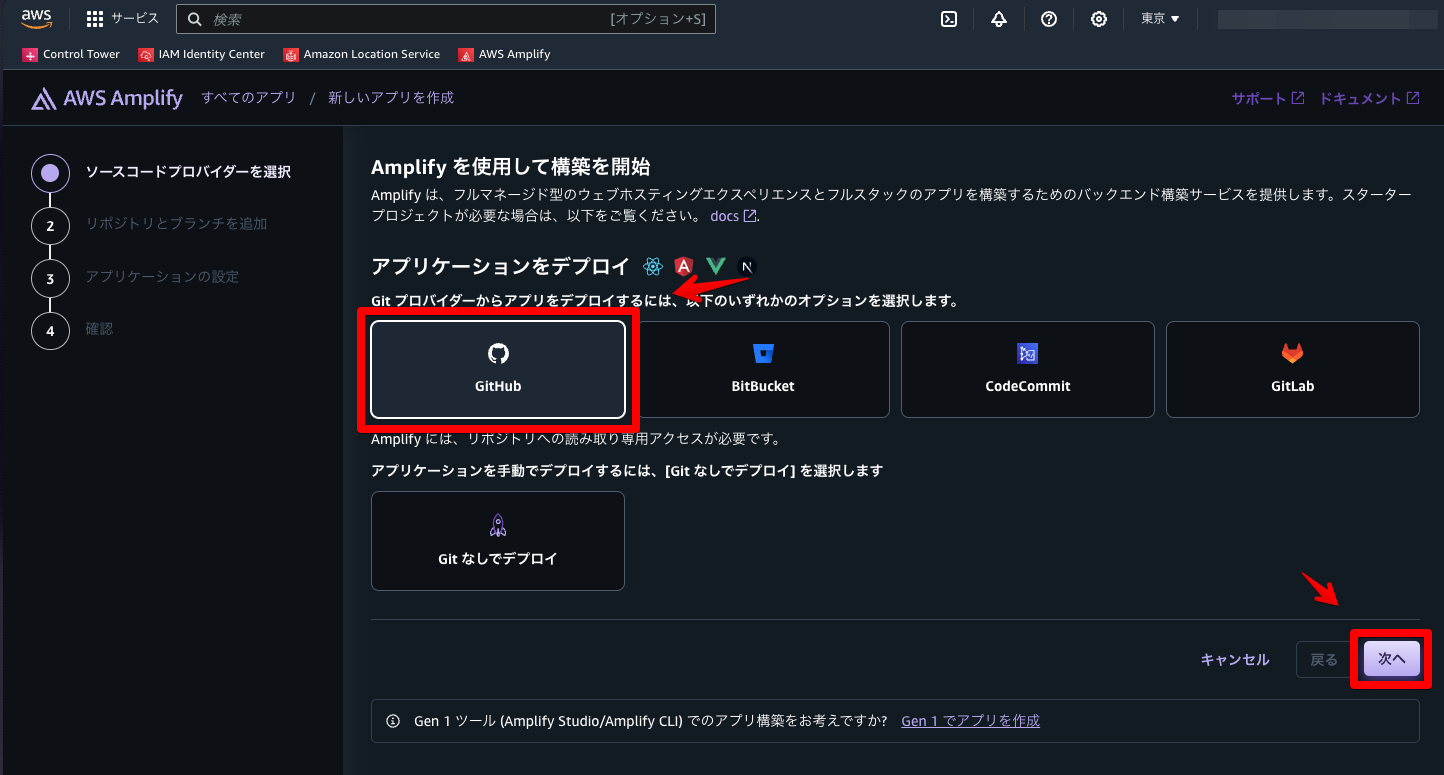
Task: Open the account menu in the top bar
Action: (1326, 19)
